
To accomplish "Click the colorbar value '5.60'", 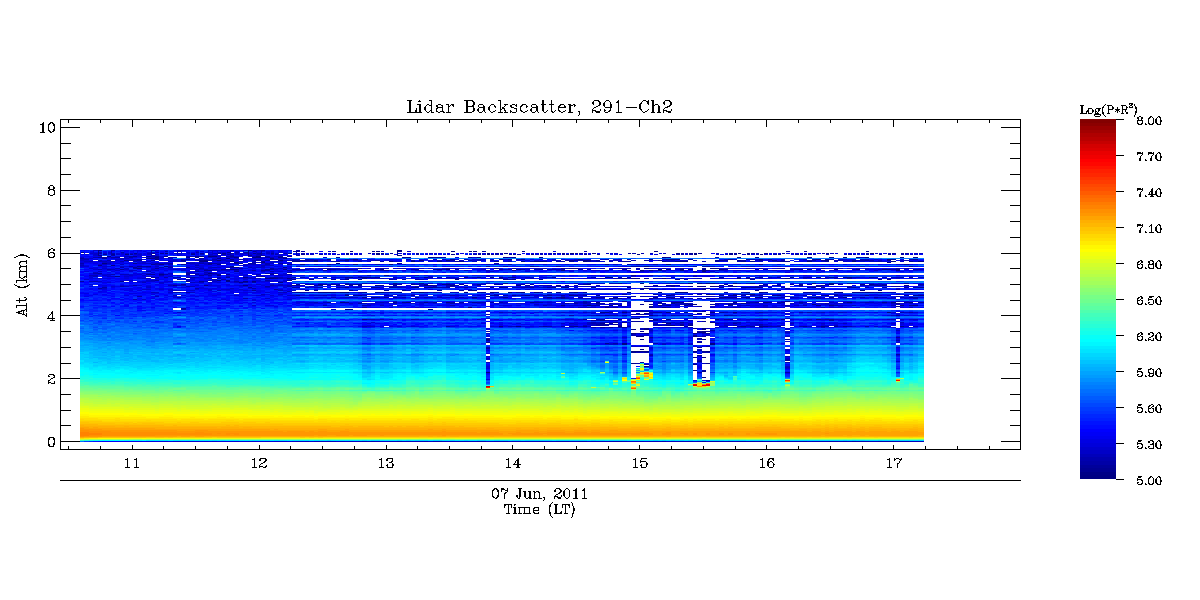I will tap(1149, 409).
